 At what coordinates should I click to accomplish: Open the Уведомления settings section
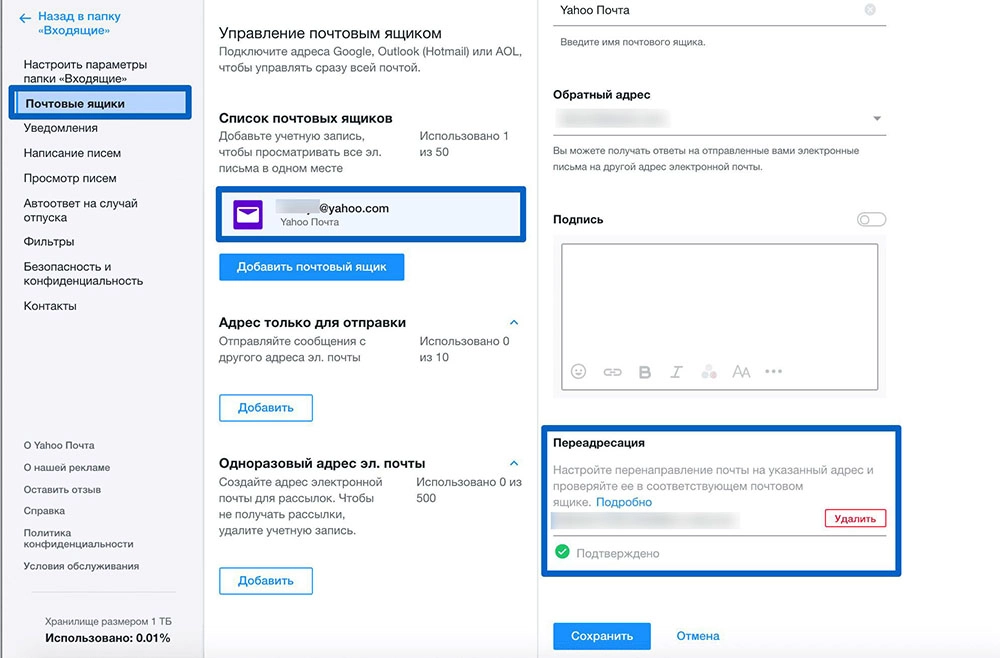point(61,128)
